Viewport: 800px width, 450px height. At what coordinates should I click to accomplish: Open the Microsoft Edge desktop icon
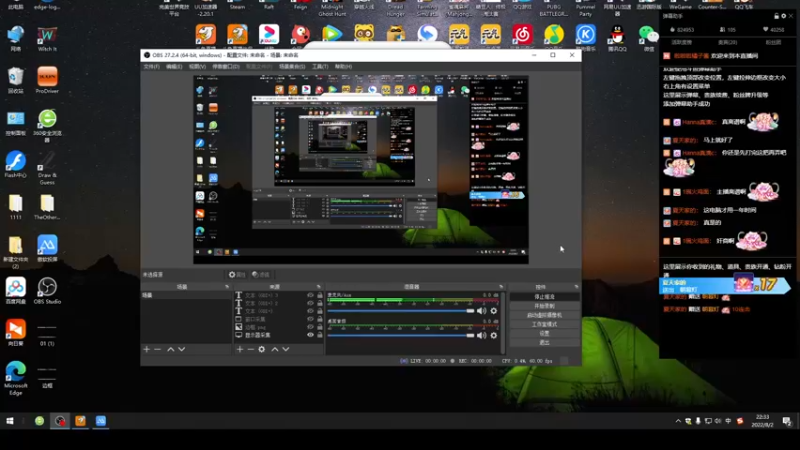tap(16, 378)
